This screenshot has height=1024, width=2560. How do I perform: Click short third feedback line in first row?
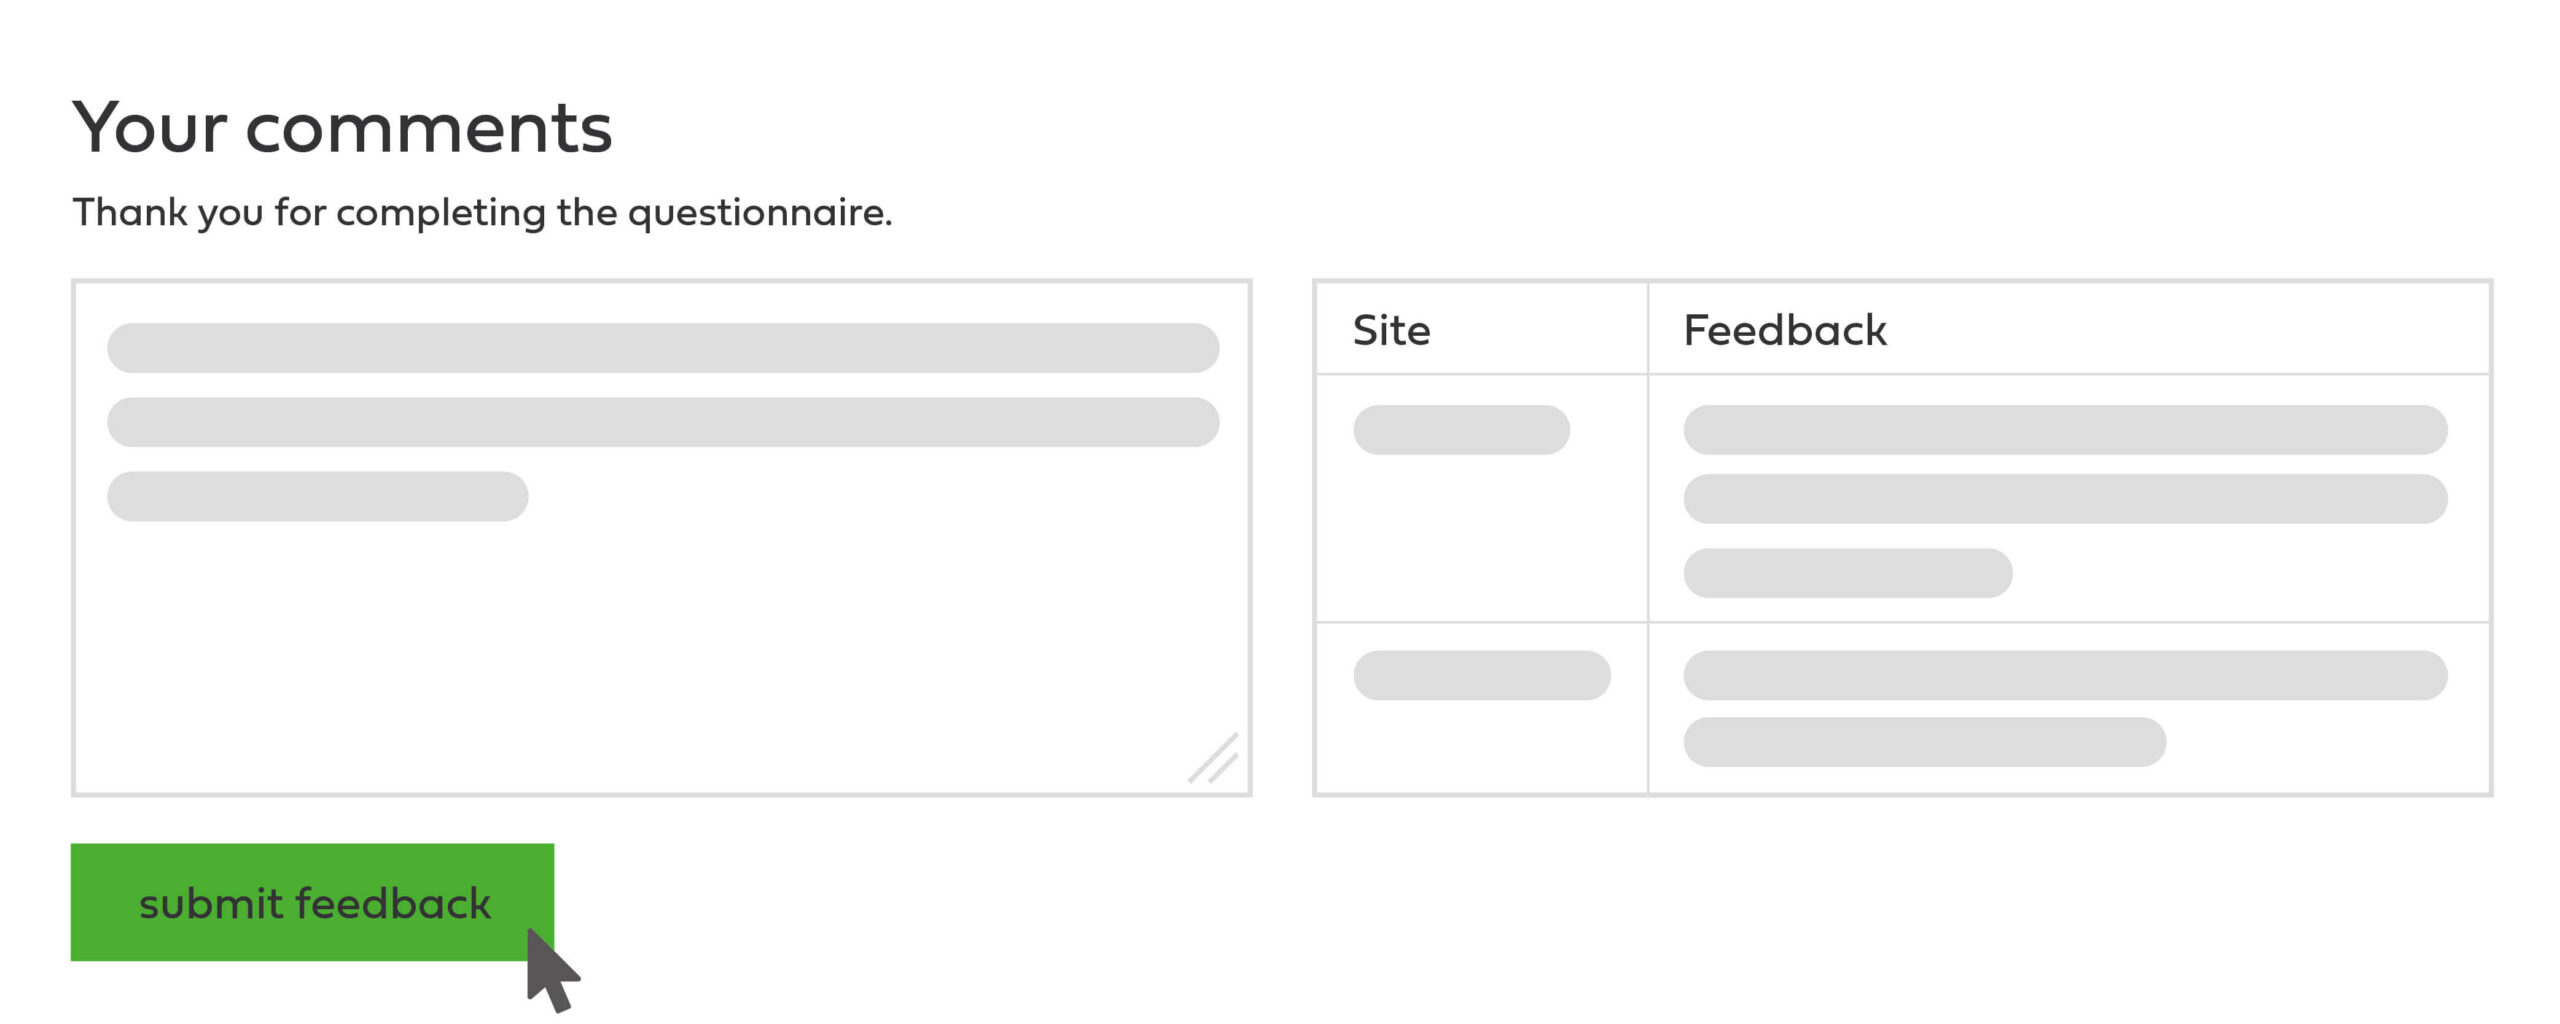click(x=1847, y=573)
